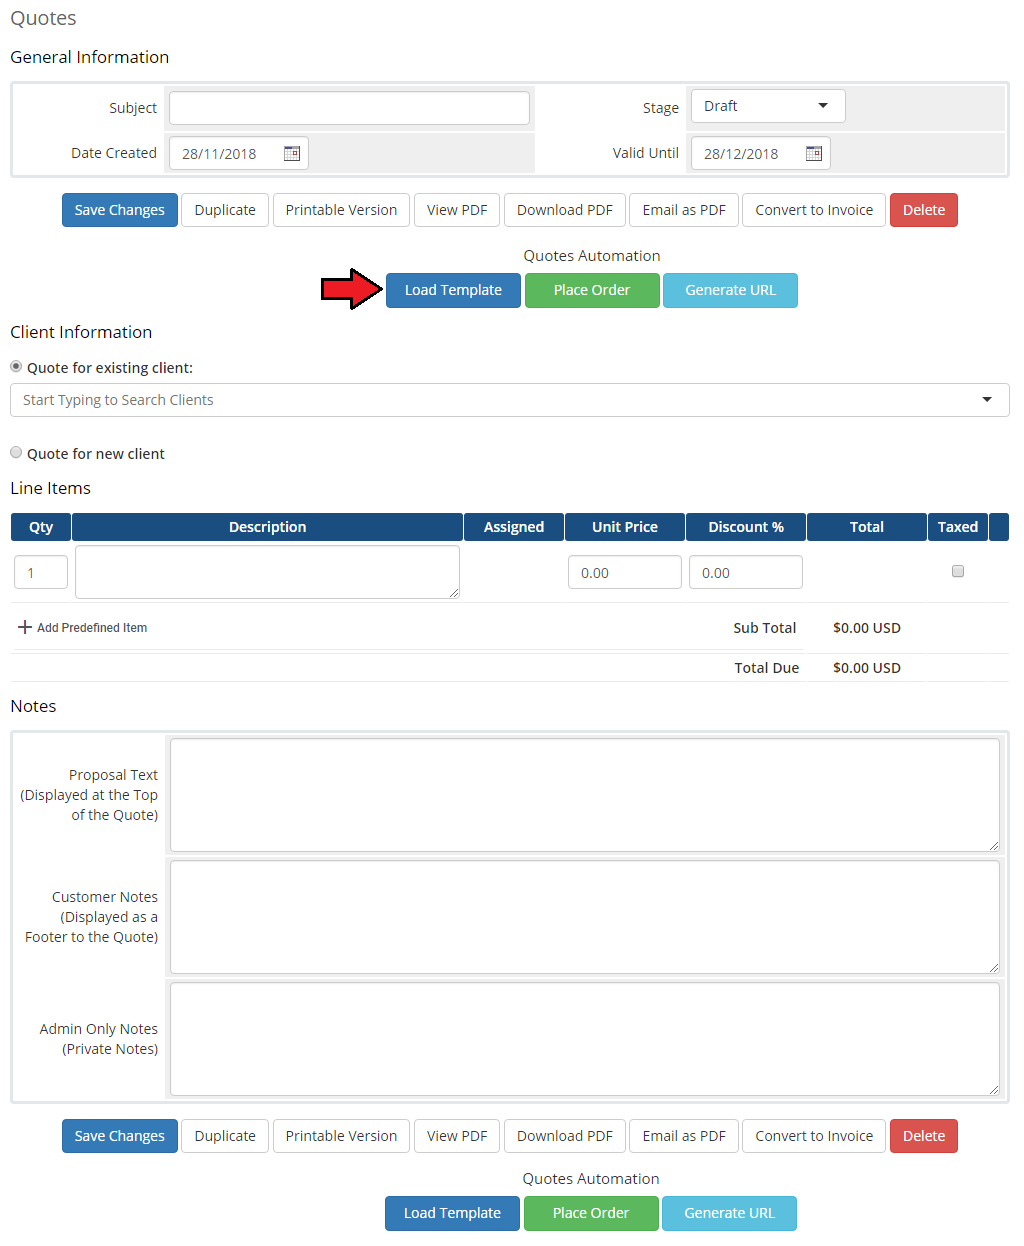The width and height of the screenshot is (1024, 1246).
Task: Click the top Generate URL button
Action: 730,290
